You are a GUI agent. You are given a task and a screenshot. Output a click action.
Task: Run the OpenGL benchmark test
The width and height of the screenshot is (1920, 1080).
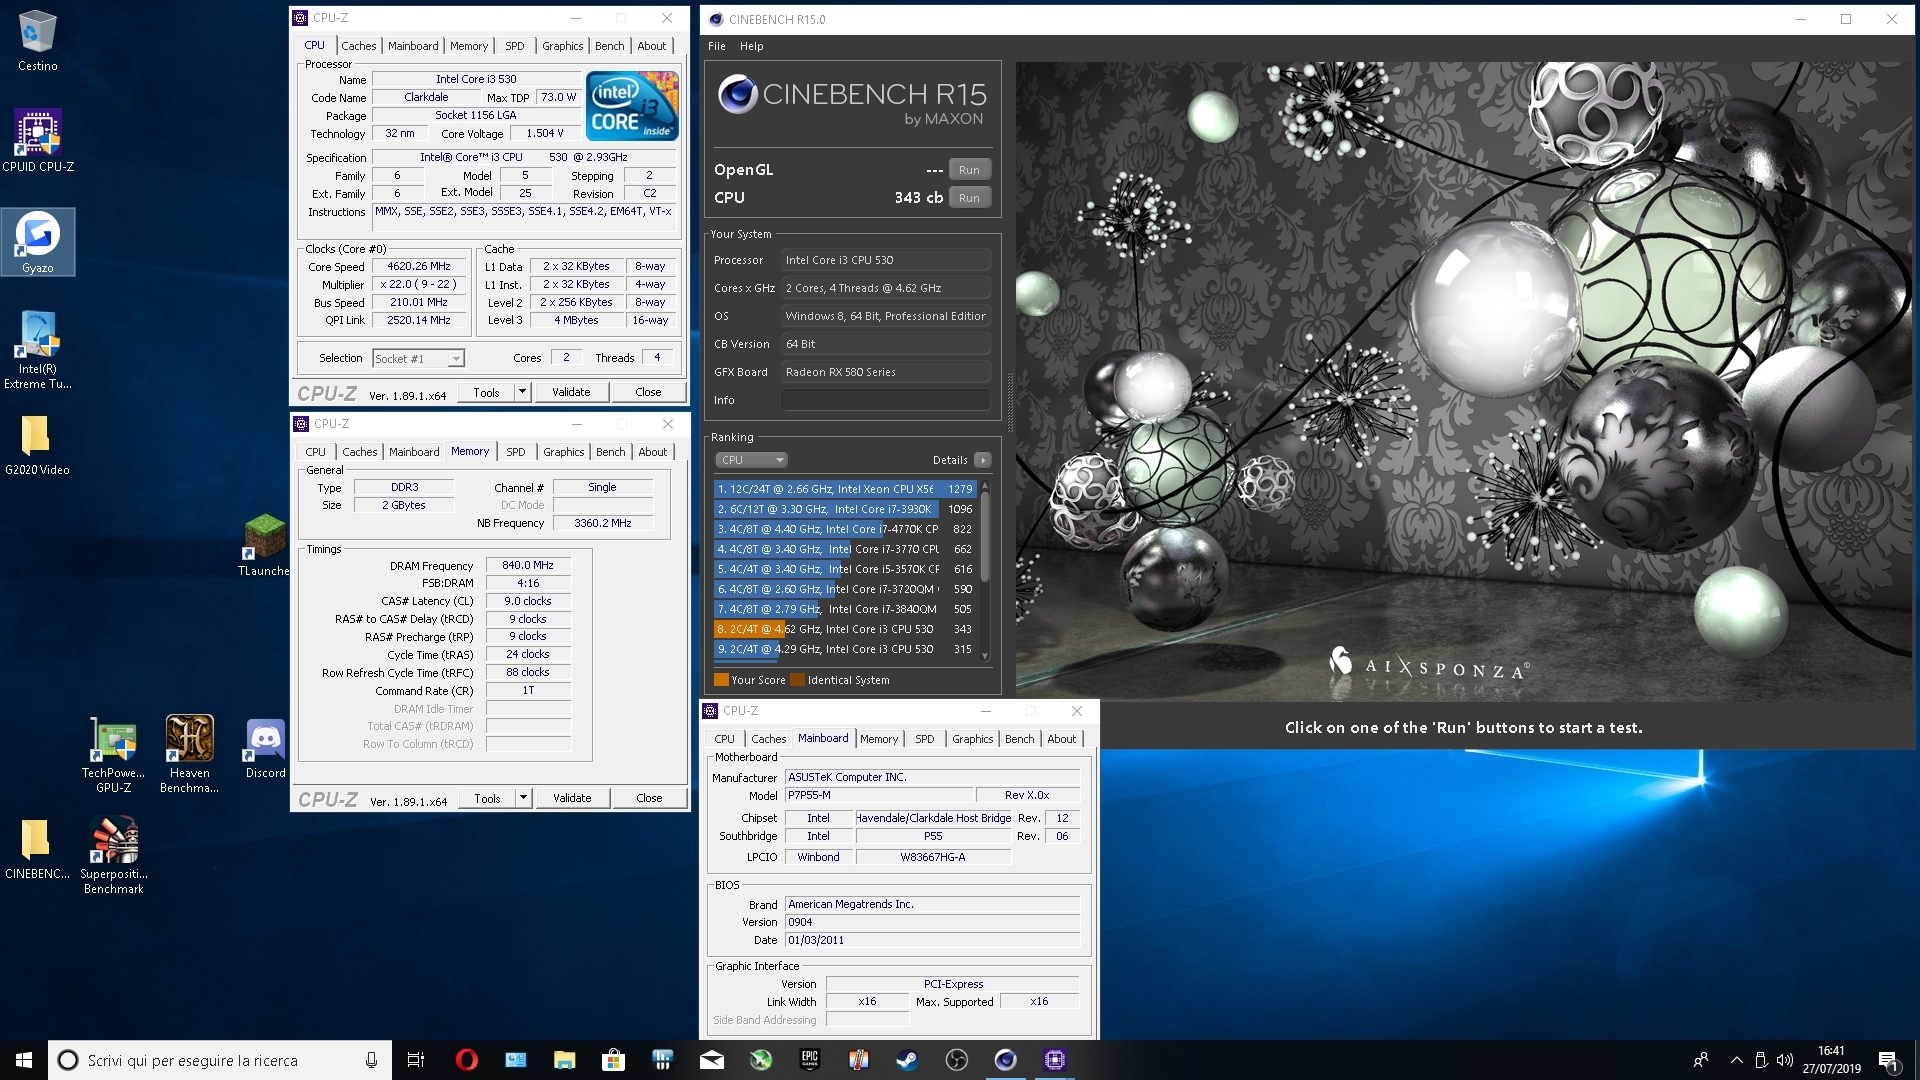click(968, 170)
